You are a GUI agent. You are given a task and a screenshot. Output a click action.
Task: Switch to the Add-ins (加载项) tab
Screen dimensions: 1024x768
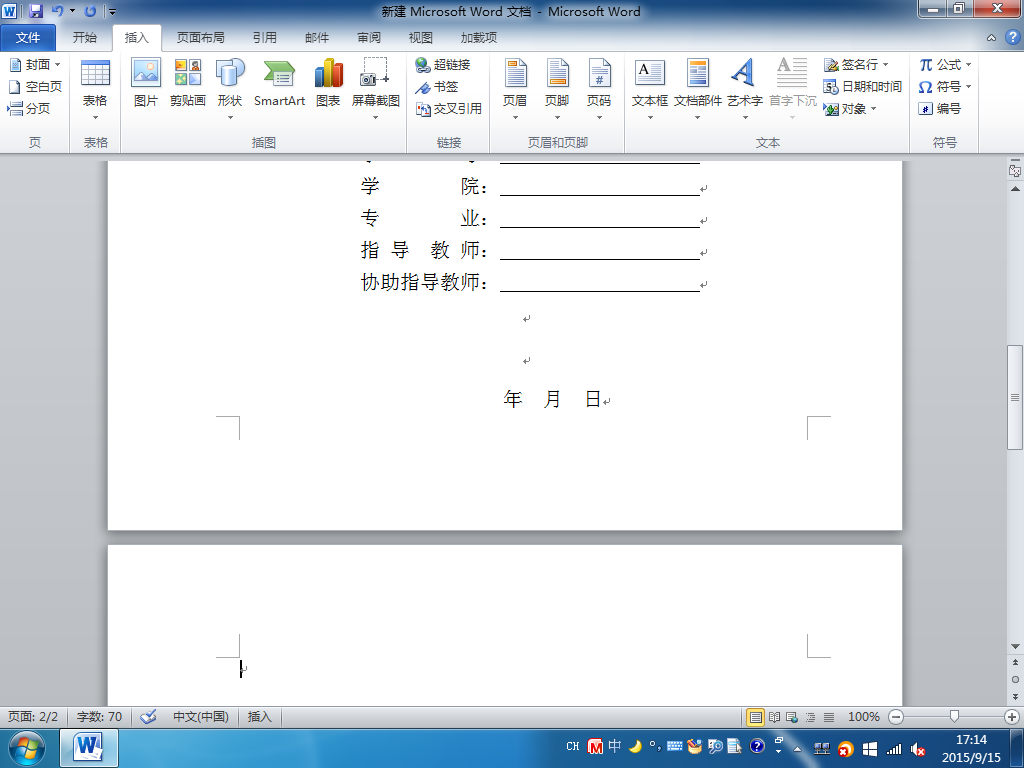[479, 37]
